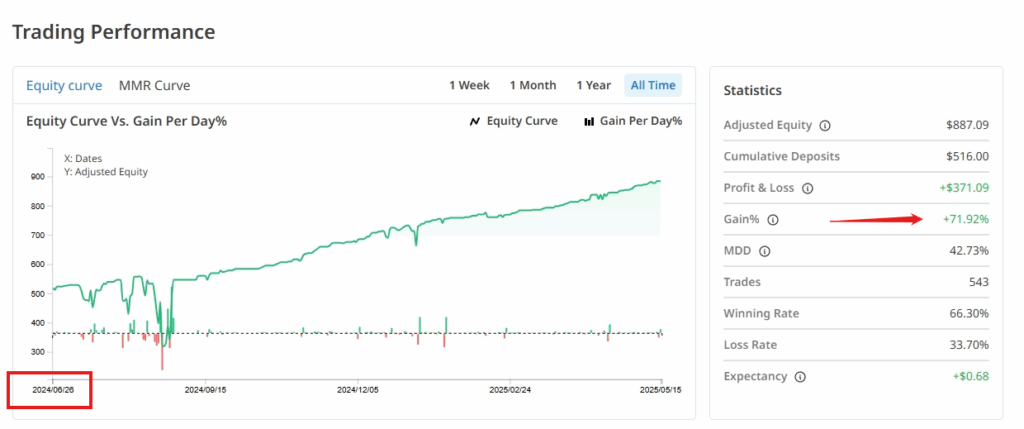Select the 1 Week time range

[x=469, y=85]
